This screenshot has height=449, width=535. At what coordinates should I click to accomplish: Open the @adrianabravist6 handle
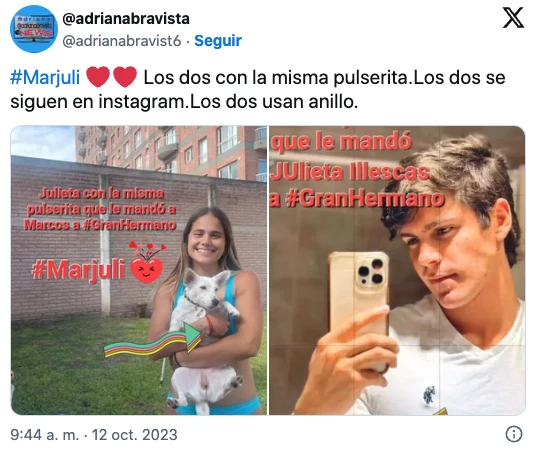(121, 41)
